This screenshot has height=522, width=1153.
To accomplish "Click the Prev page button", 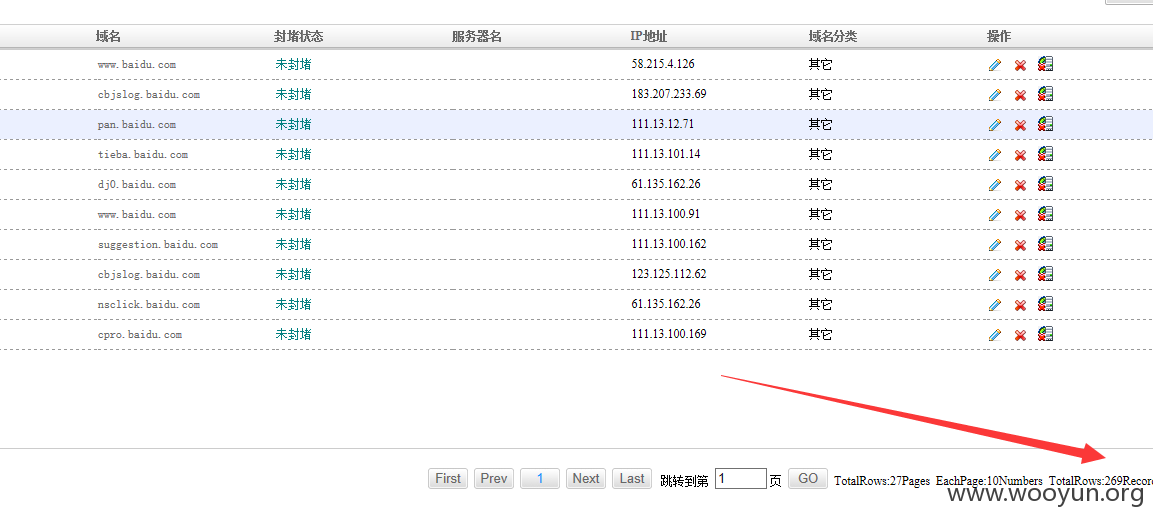I will [493, 479].
